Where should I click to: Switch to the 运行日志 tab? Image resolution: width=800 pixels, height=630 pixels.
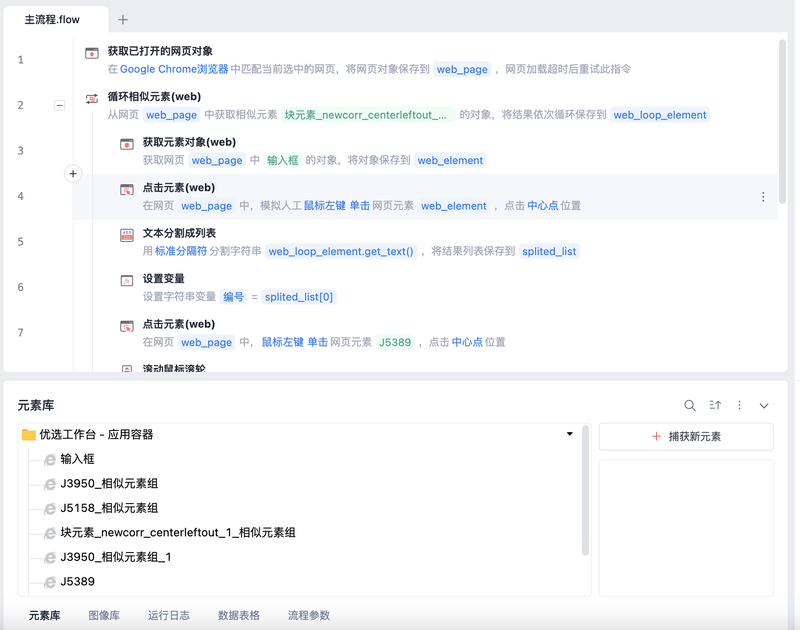[x=168, y=615]
